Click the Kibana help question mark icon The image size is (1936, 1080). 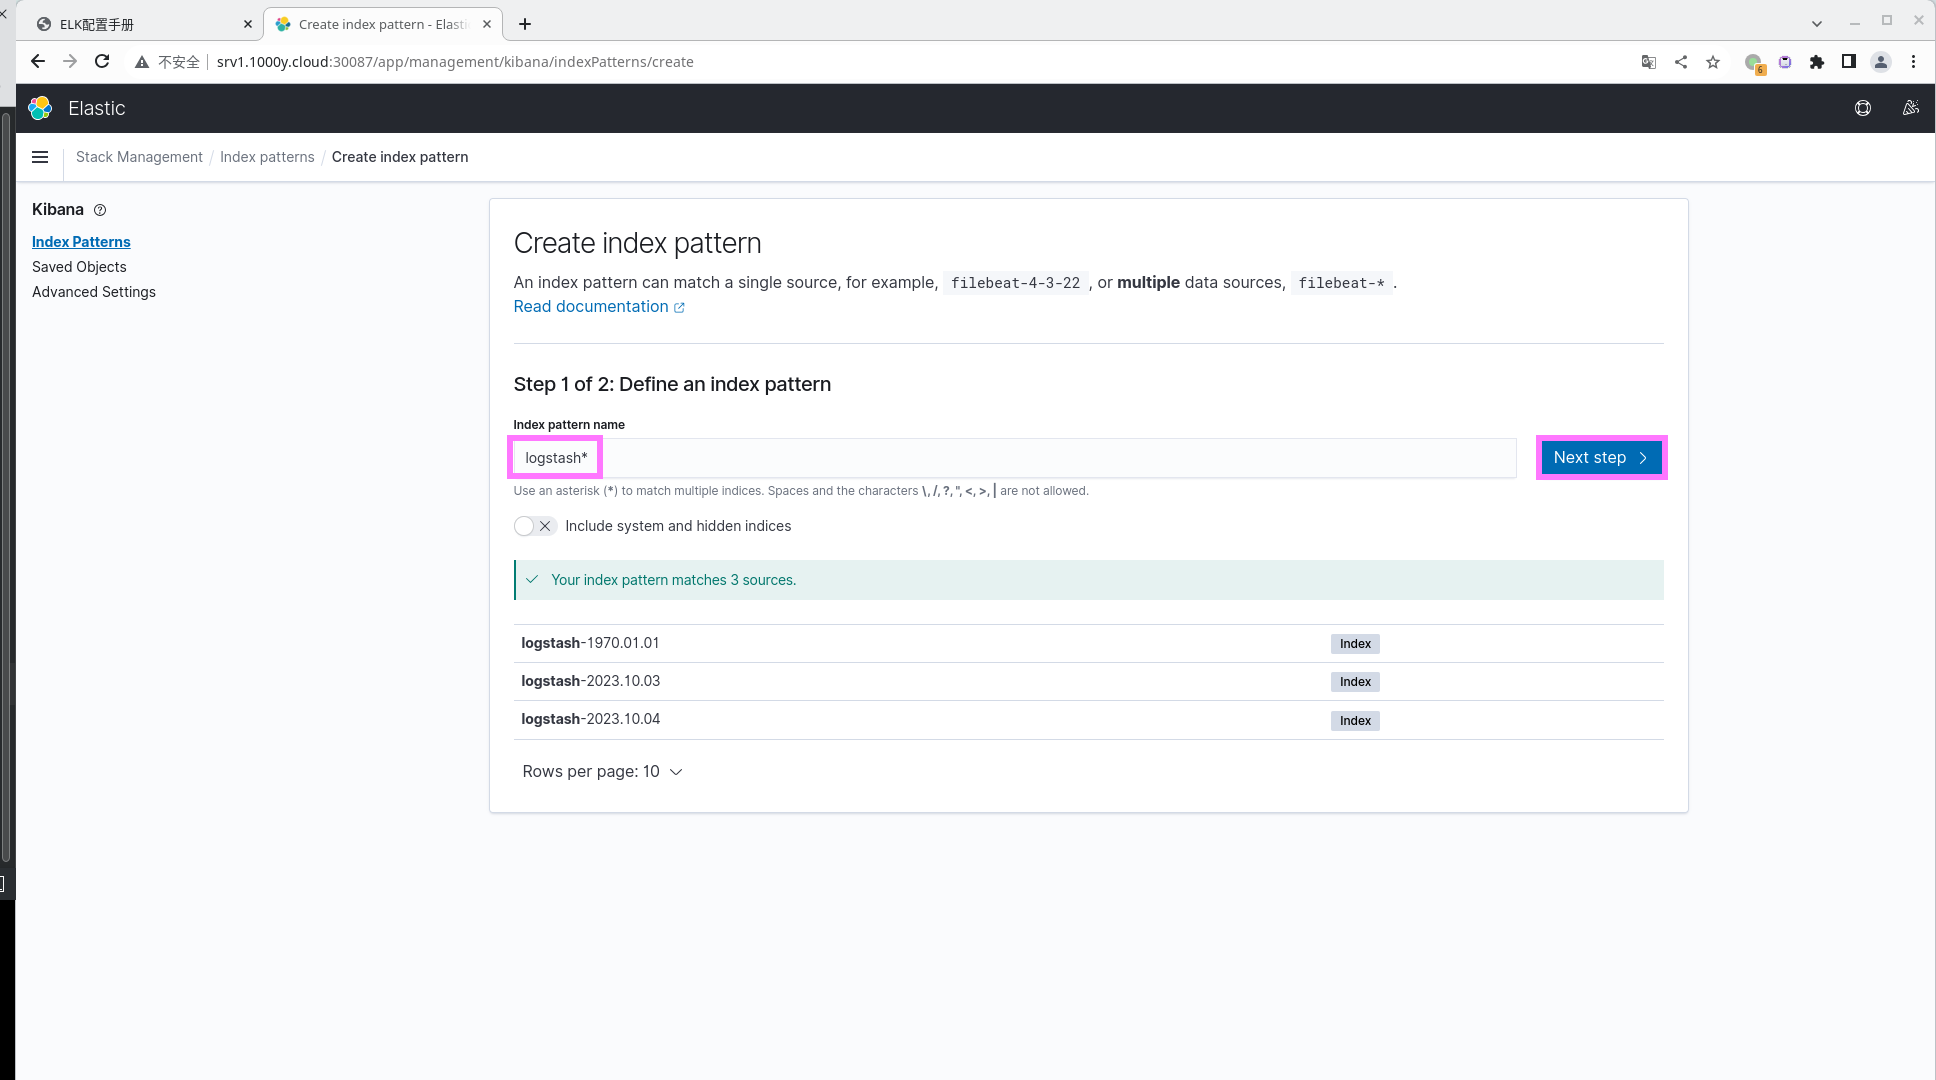click(x=100, y=210)
